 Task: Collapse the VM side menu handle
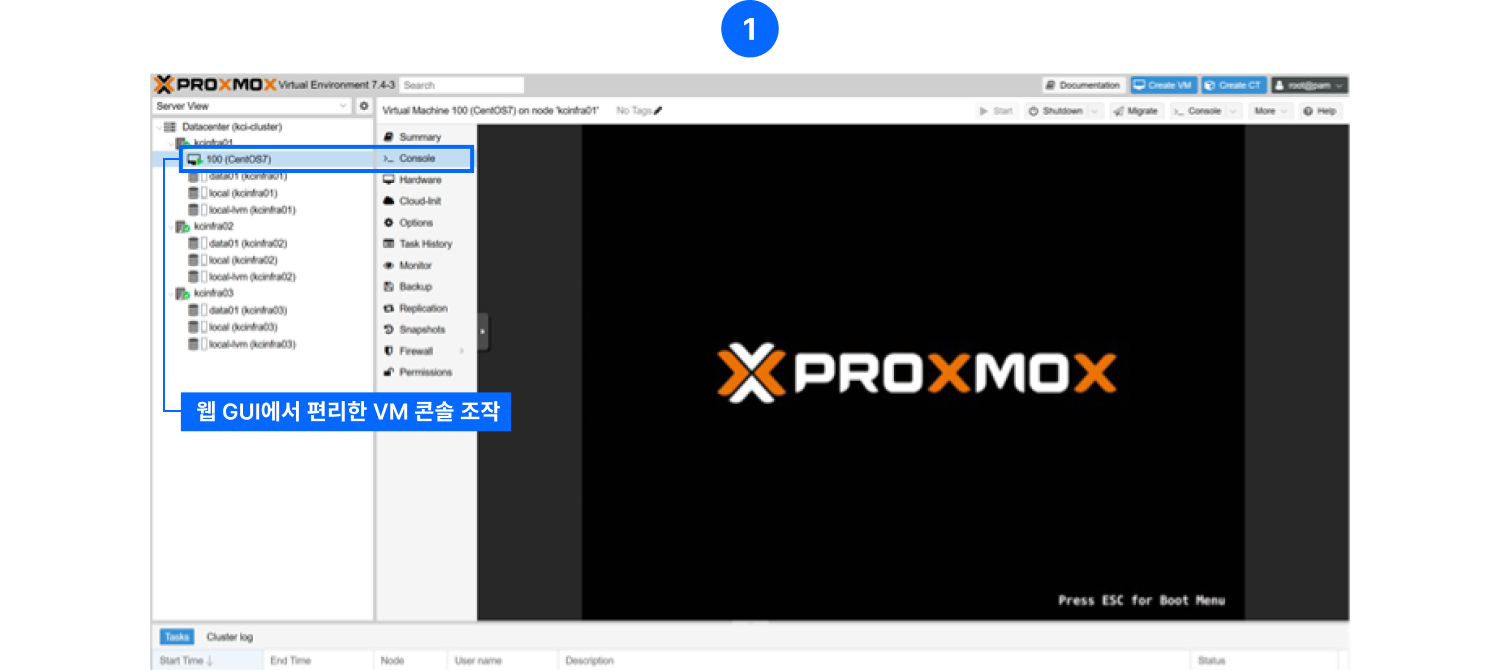pos(483,331)
